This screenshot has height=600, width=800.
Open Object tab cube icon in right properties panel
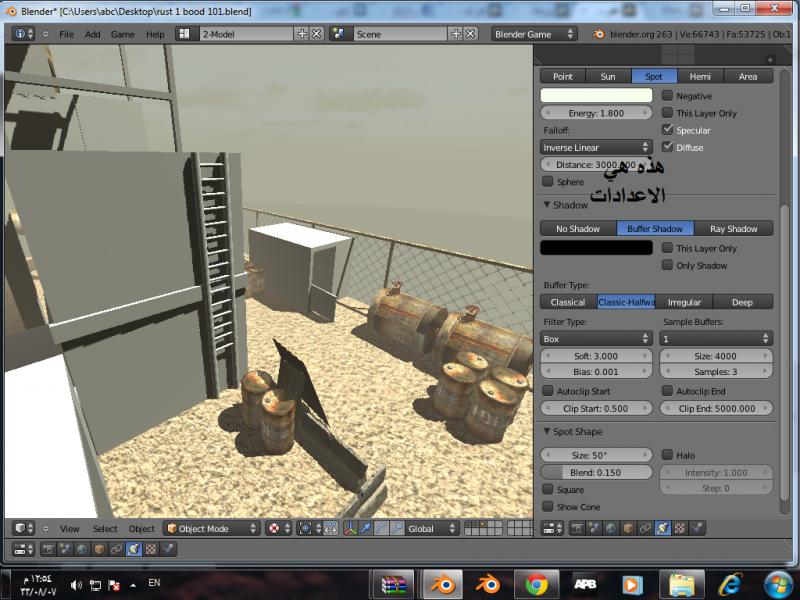tap(628, 528)
